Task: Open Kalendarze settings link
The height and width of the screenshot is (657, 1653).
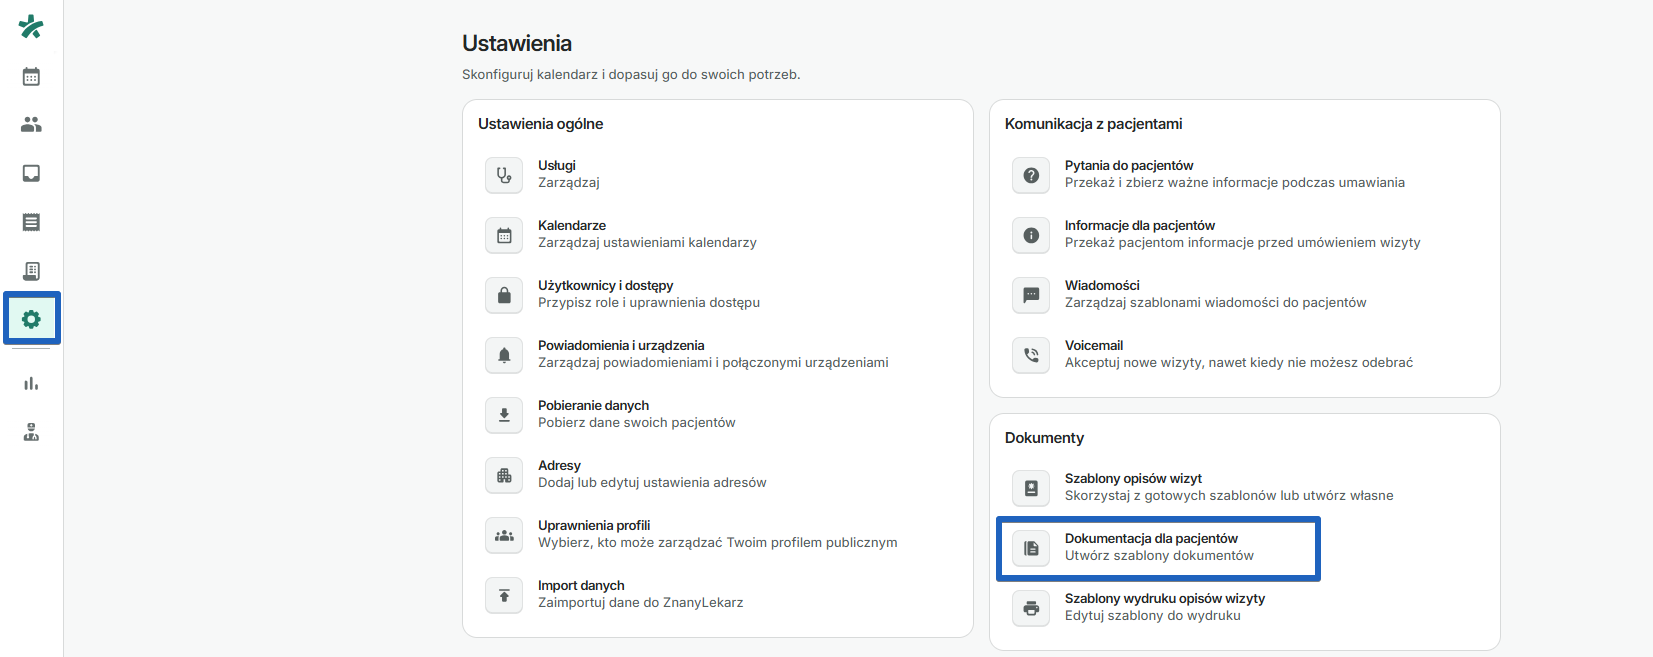Action: (x=572, y=226)
